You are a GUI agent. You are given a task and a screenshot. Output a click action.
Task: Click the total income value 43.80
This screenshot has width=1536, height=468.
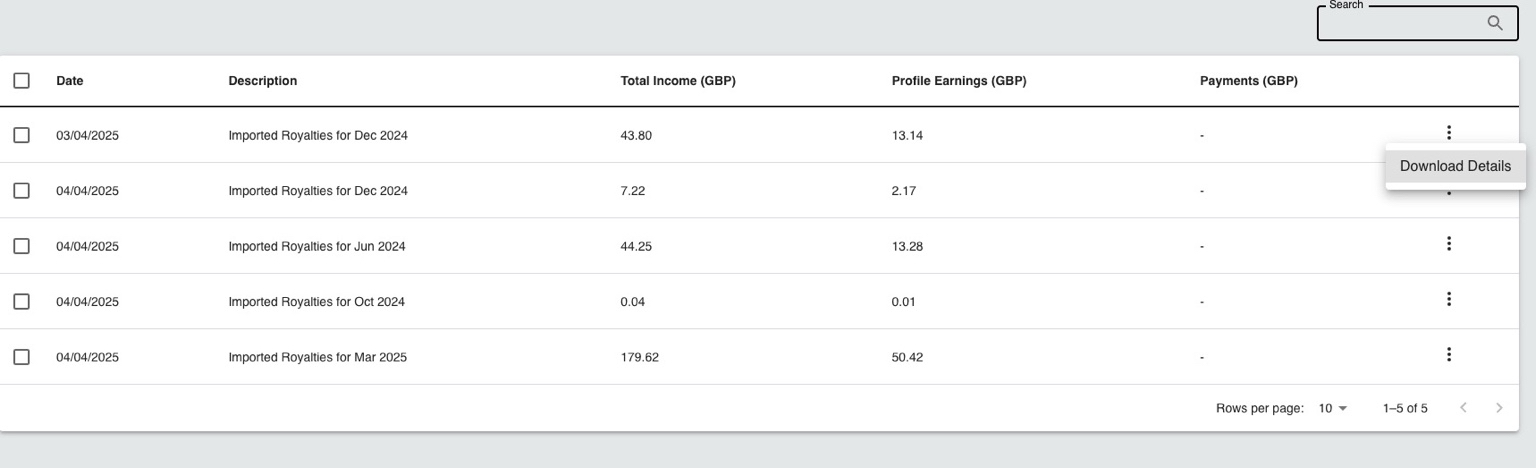point(636,136)
